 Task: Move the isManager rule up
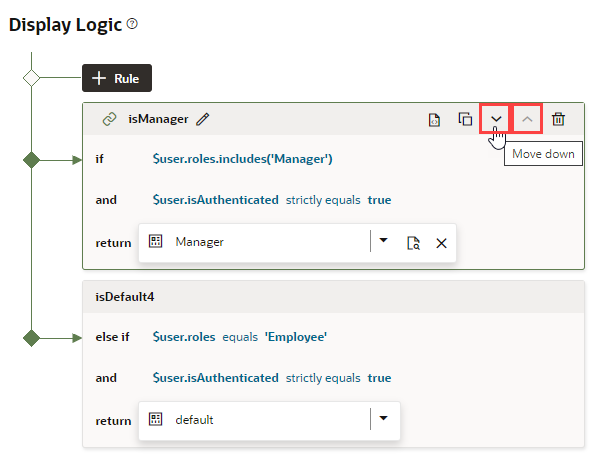(527, 120)
